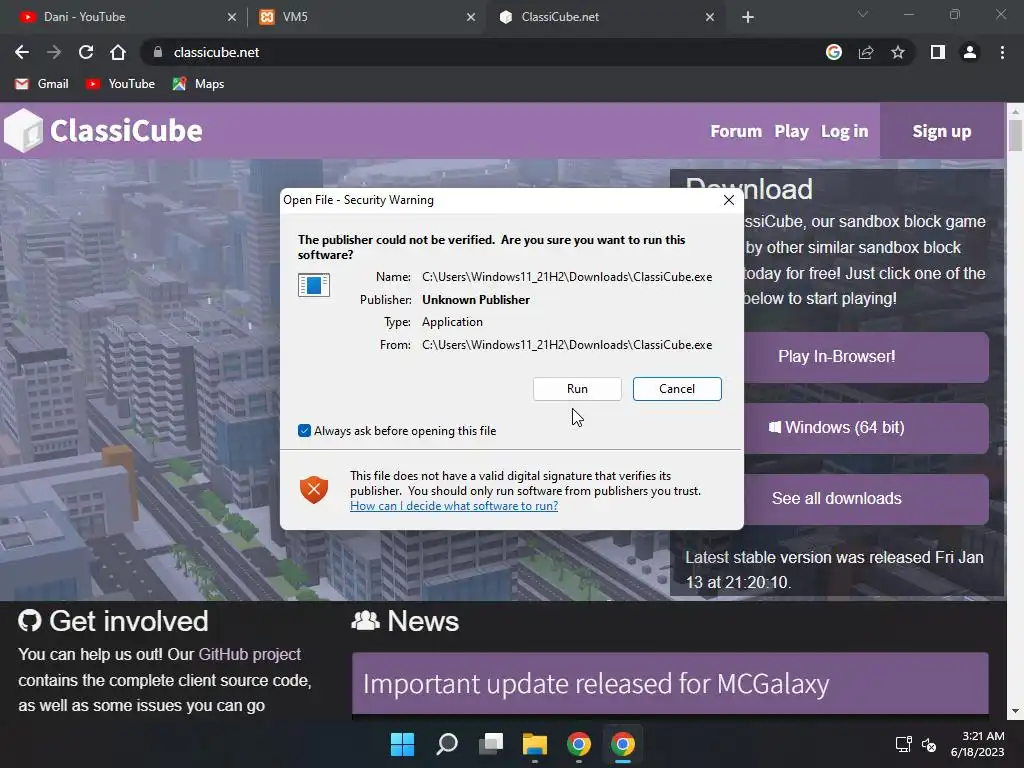Viewport: 1024px width, 768px height.
Task: Open the Maps bookmark
Action: click(x=199, y=84)
